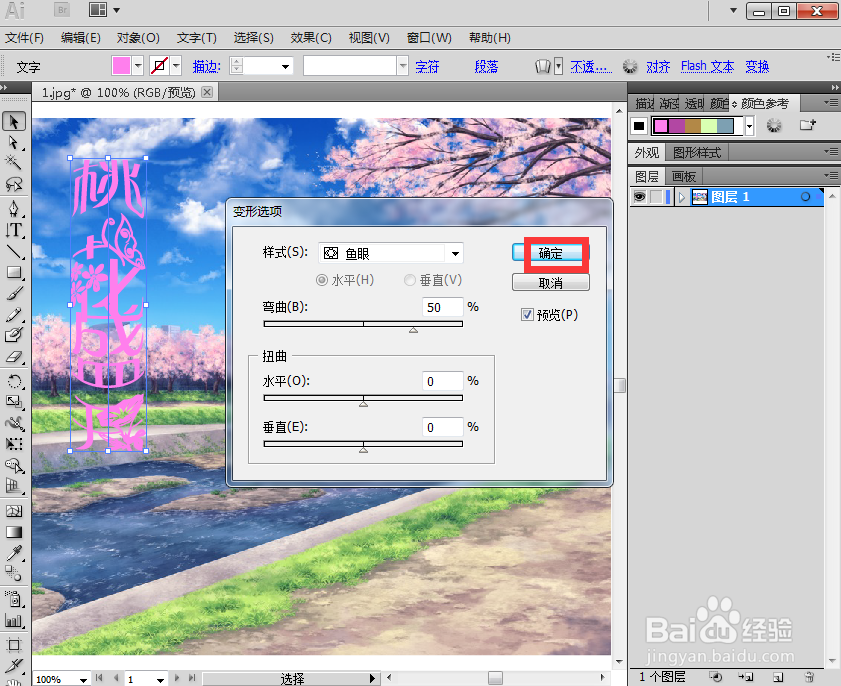Expand 图层 1 disclosure triangle

(682, 197)
